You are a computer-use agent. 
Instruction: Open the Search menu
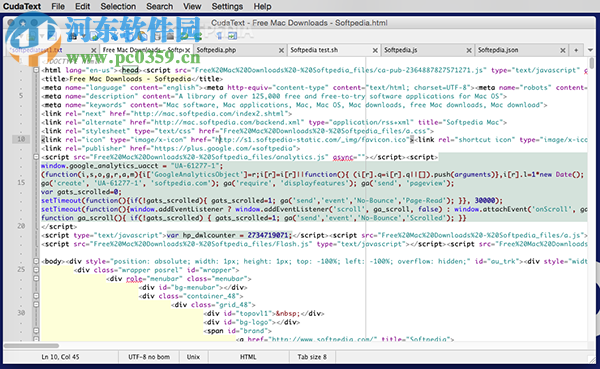(159, 6)
